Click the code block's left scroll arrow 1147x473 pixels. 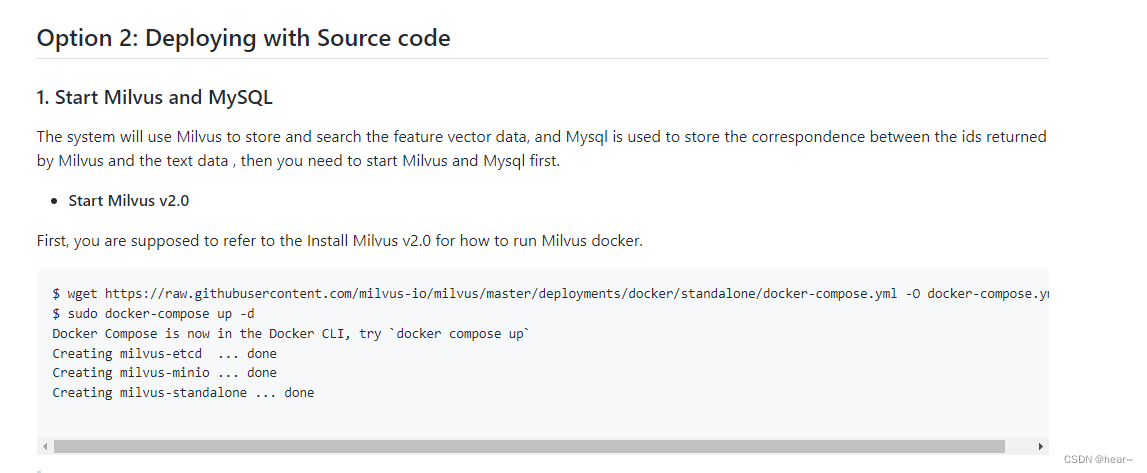[x=45, y=446]
